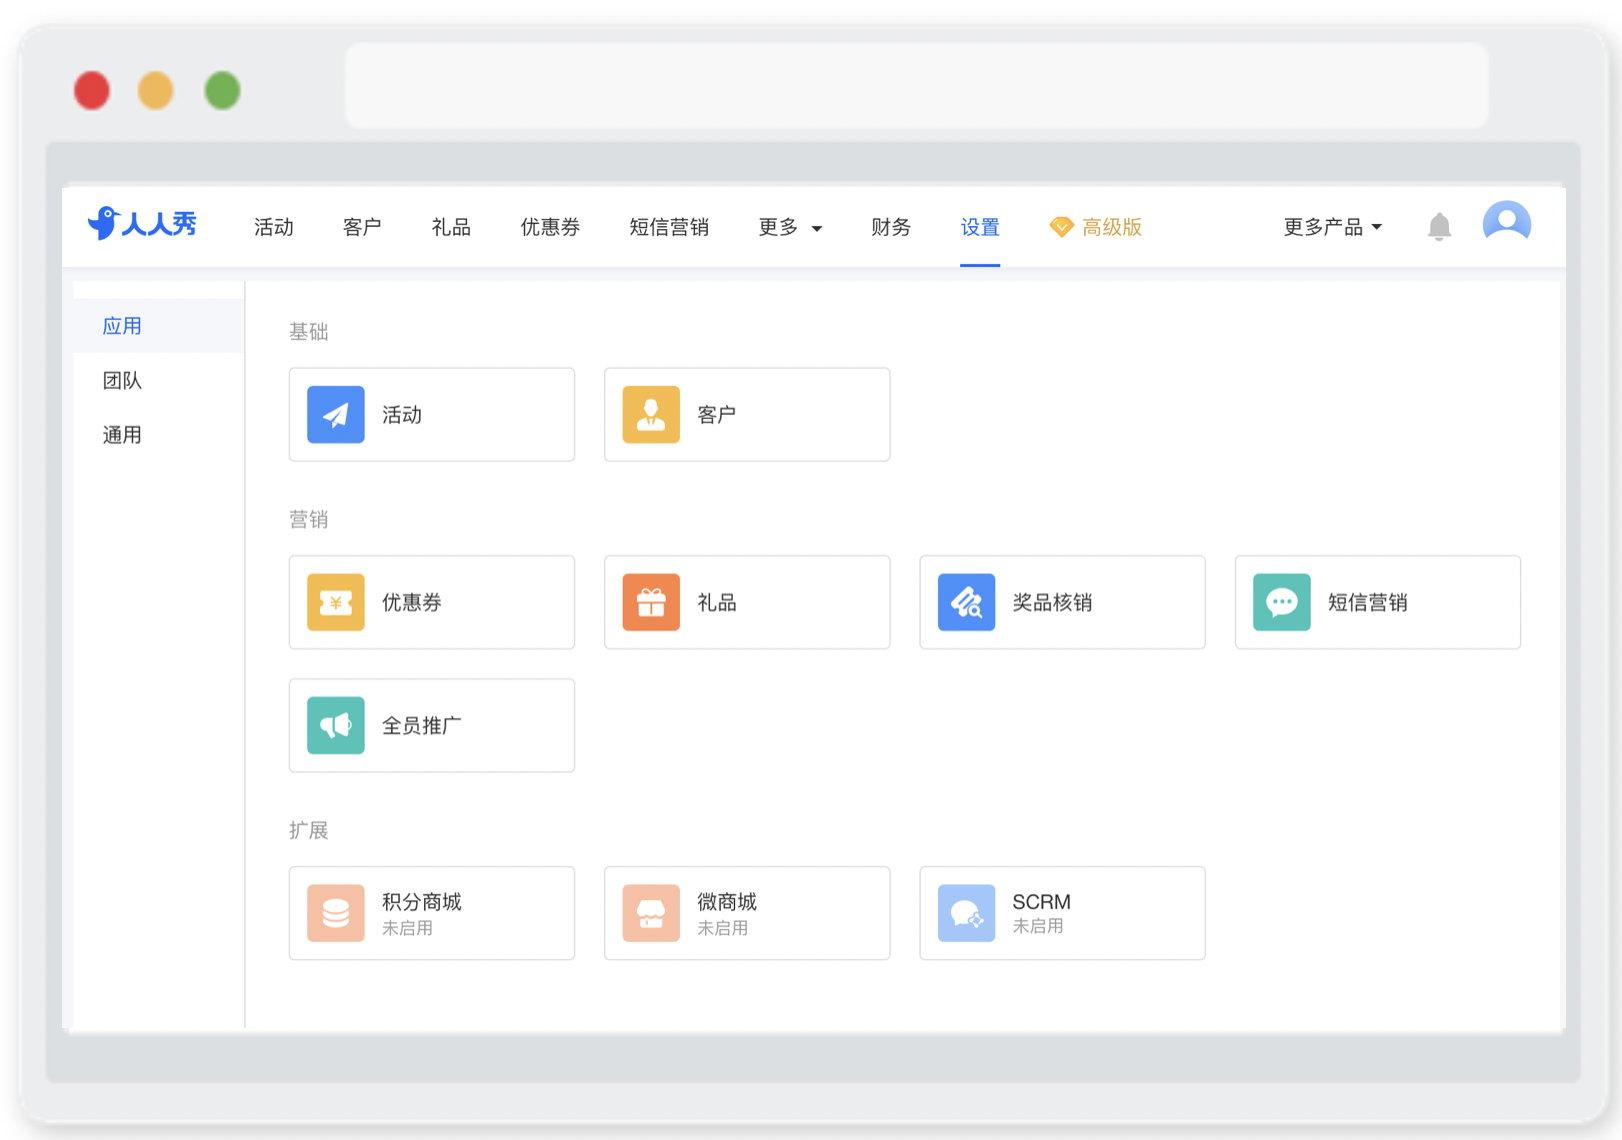Open the notification bell

tap(1439, 227)
